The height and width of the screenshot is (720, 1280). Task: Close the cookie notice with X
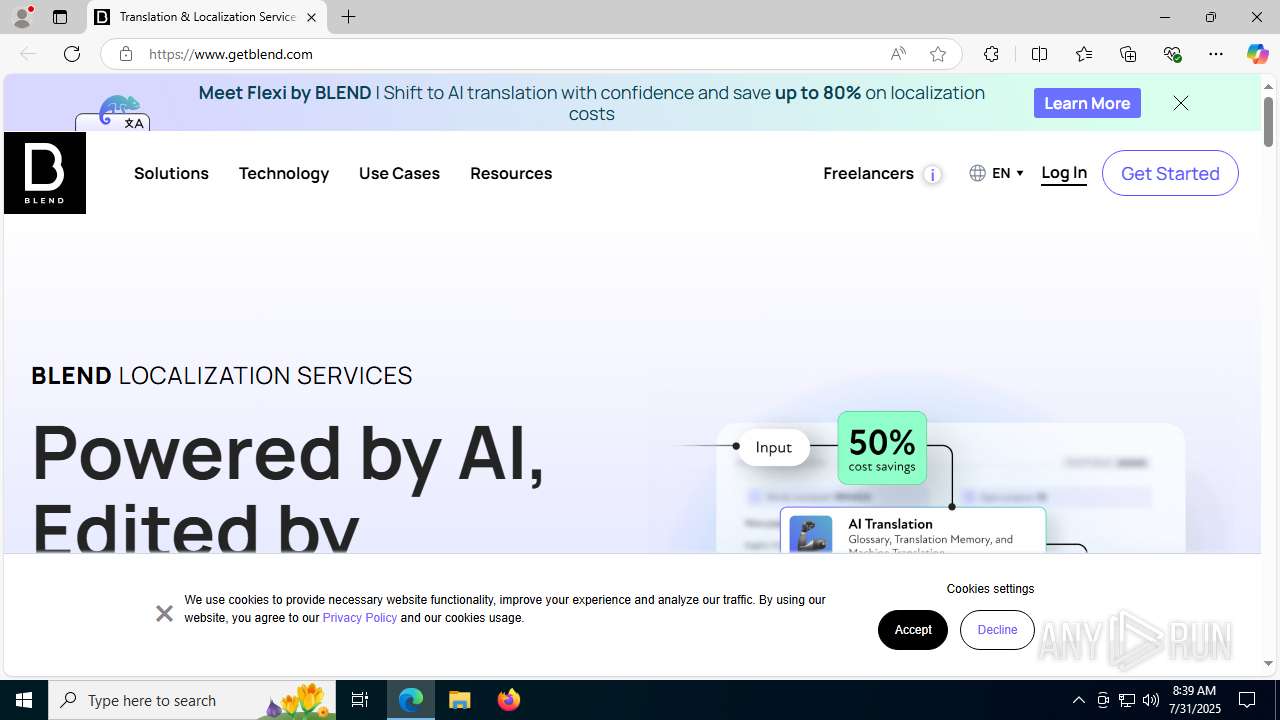(x=164, y=613)
